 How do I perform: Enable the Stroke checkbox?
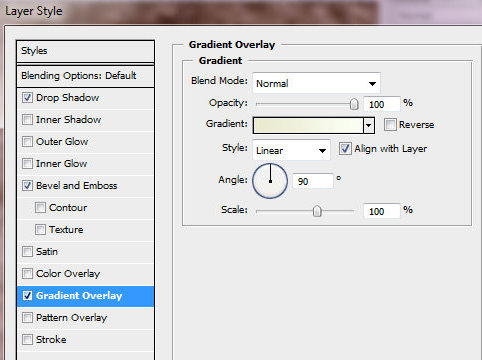[x=27, y=340]
